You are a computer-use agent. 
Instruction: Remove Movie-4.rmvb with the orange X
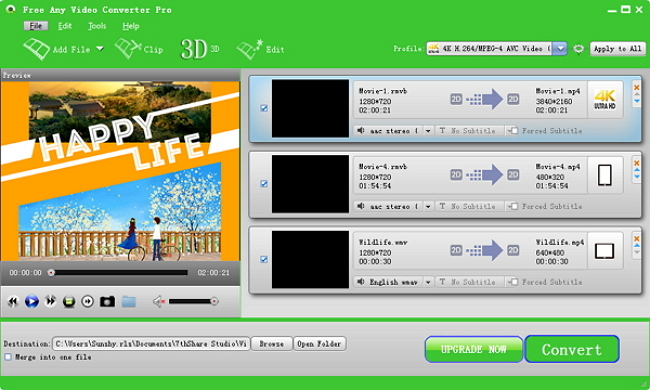[637, 163]
